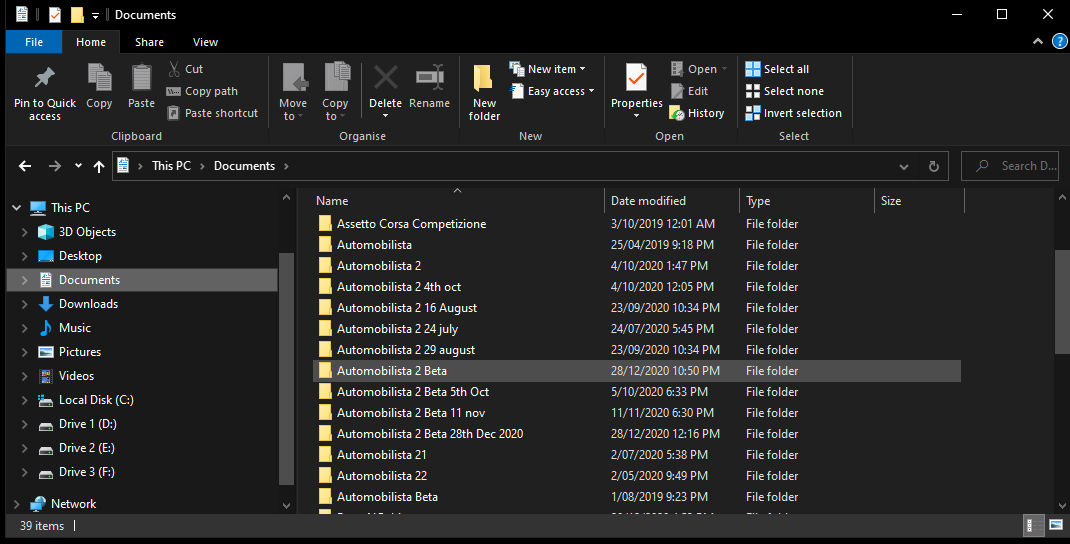The image size is (1070, 544).
Task: Refresh the Documents folder view
Action: 934,166
